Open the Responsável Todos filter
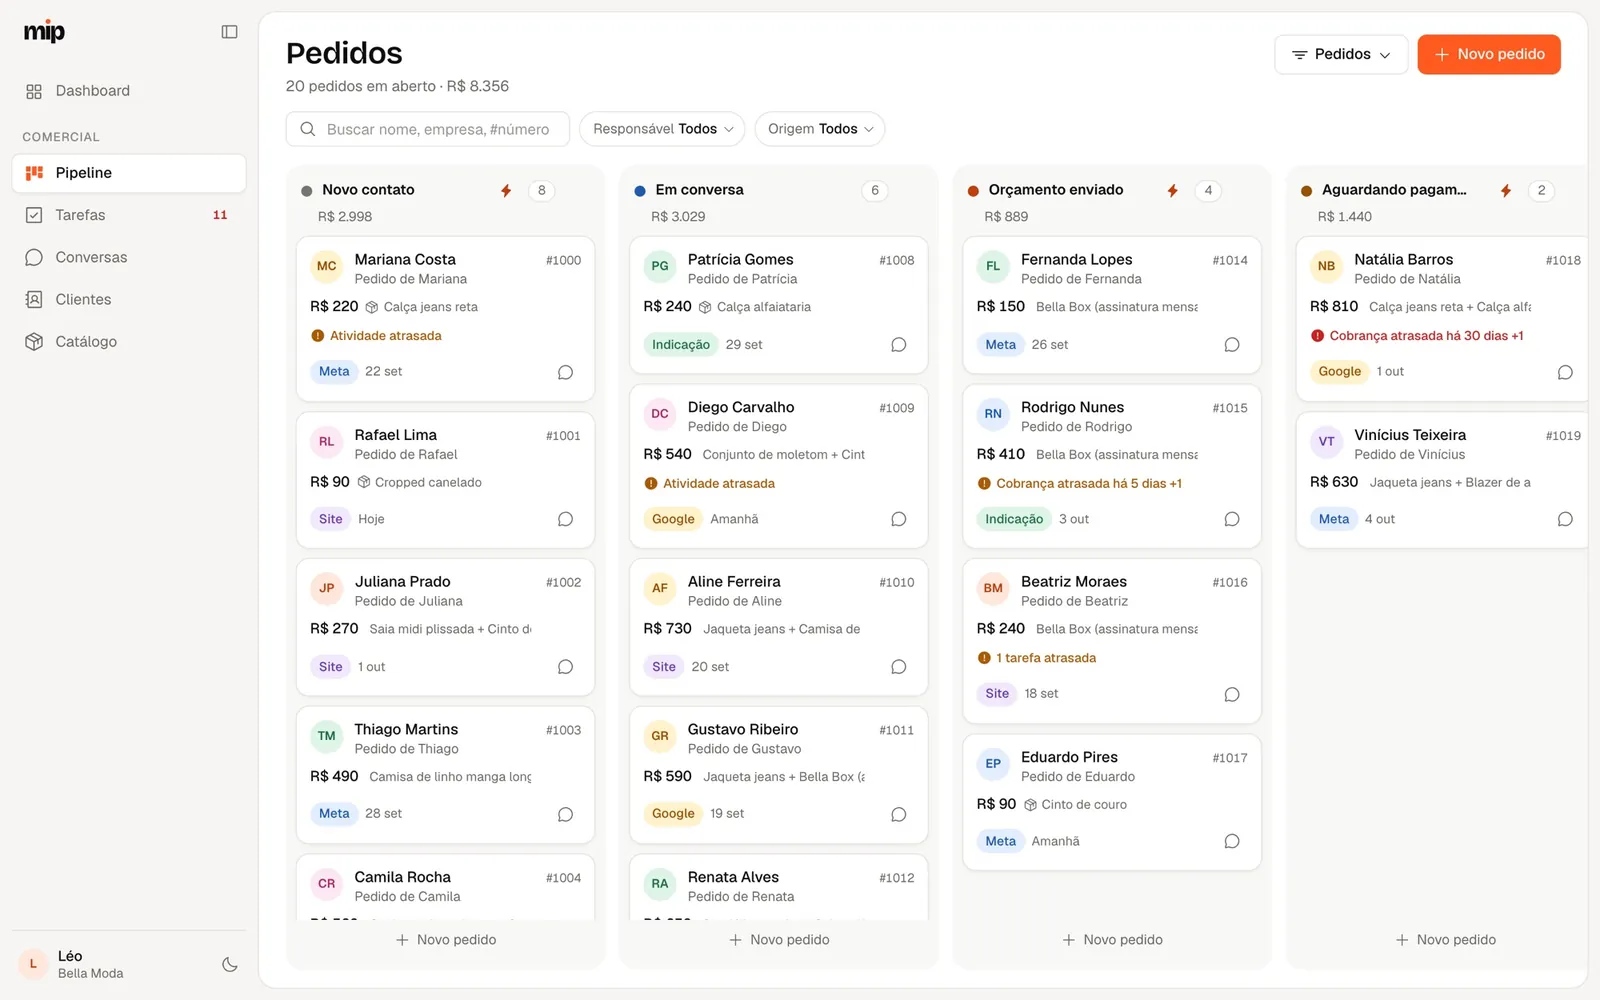 click(x=662, y=129)
